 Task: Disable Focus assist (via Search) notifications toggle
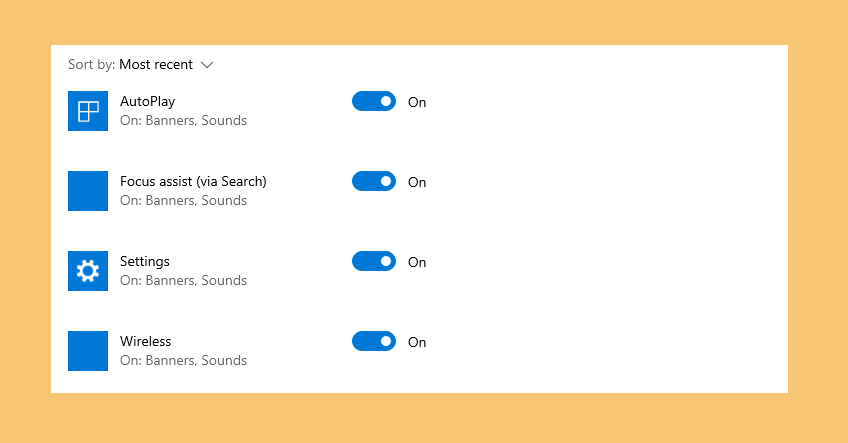click(x=374, y=181)
